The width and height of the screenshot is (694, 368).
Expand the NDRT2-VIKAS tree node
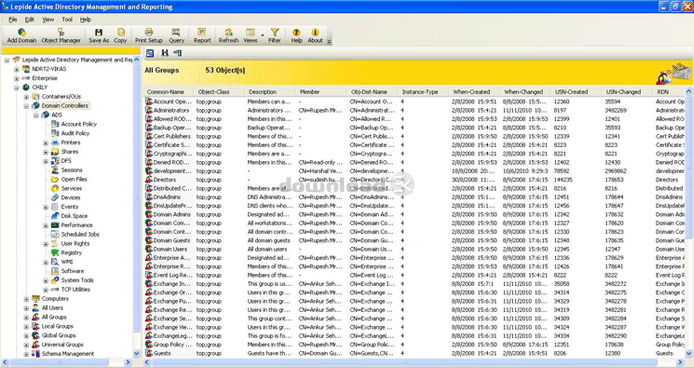point(16,69)
